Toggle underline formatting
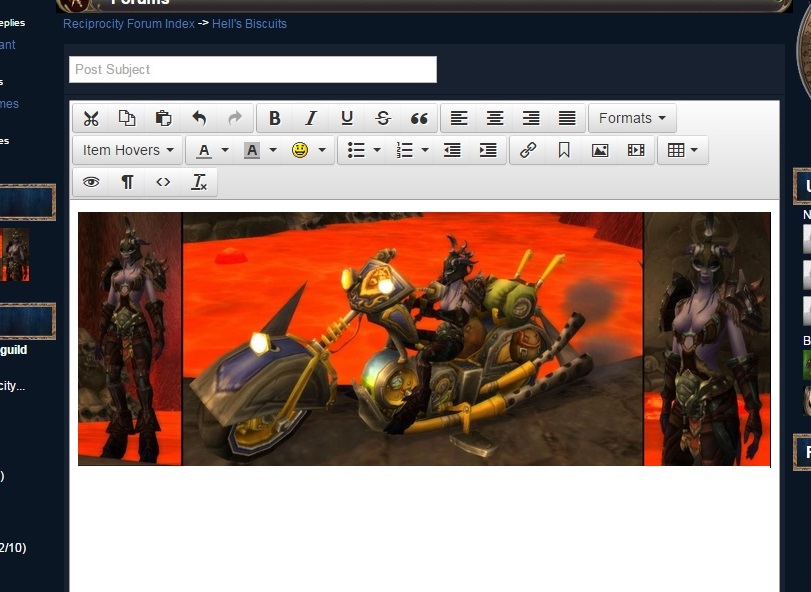This screenshot has height=592, width=811. [347, 118]
